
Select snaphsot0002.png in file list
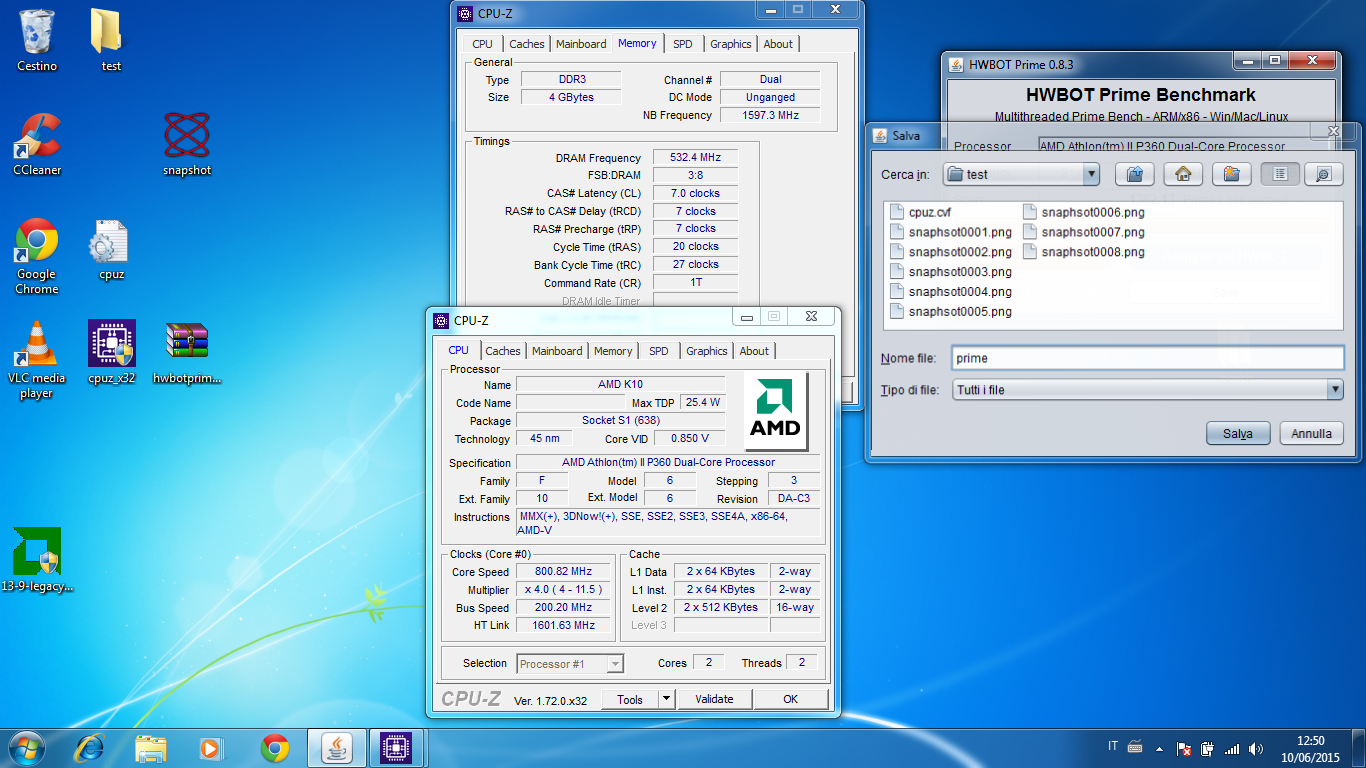pos(950,252)
